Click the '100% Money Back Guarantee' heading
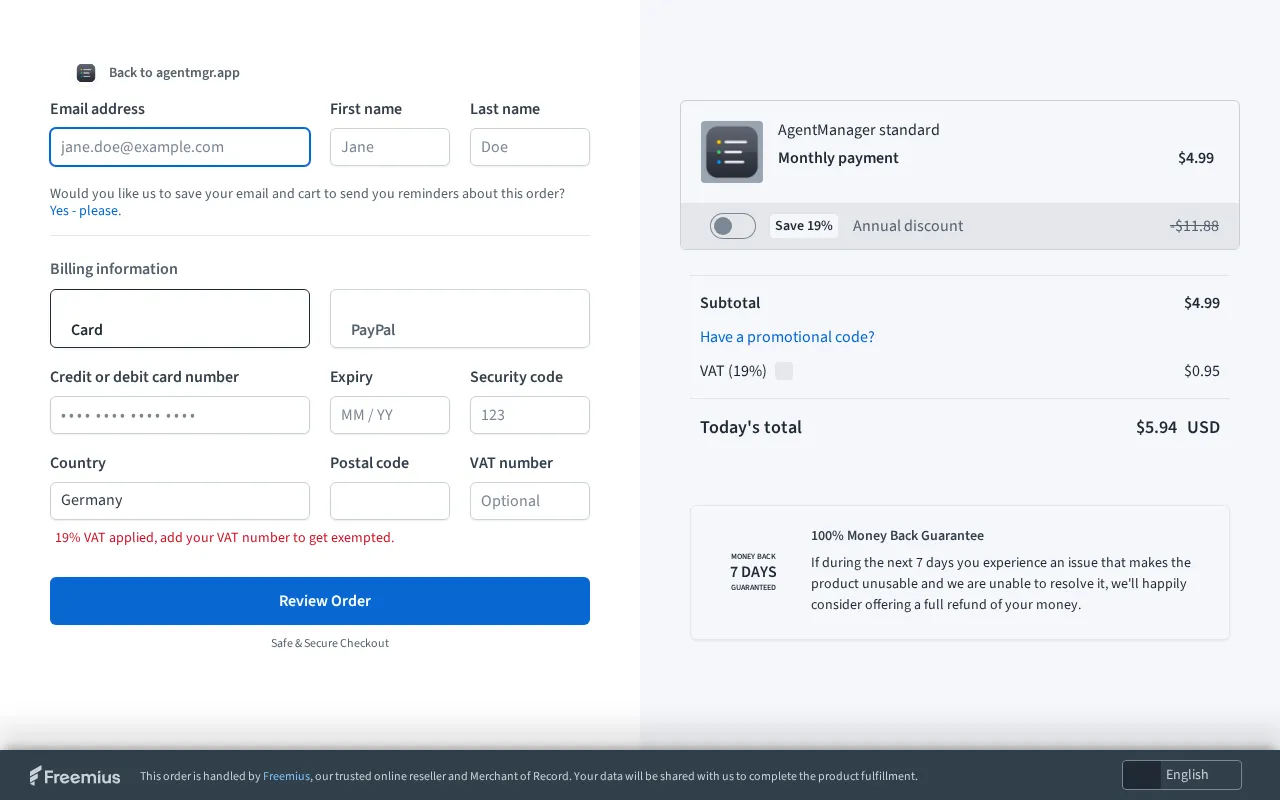1280x800 pixels. click(x=897, y=536)
